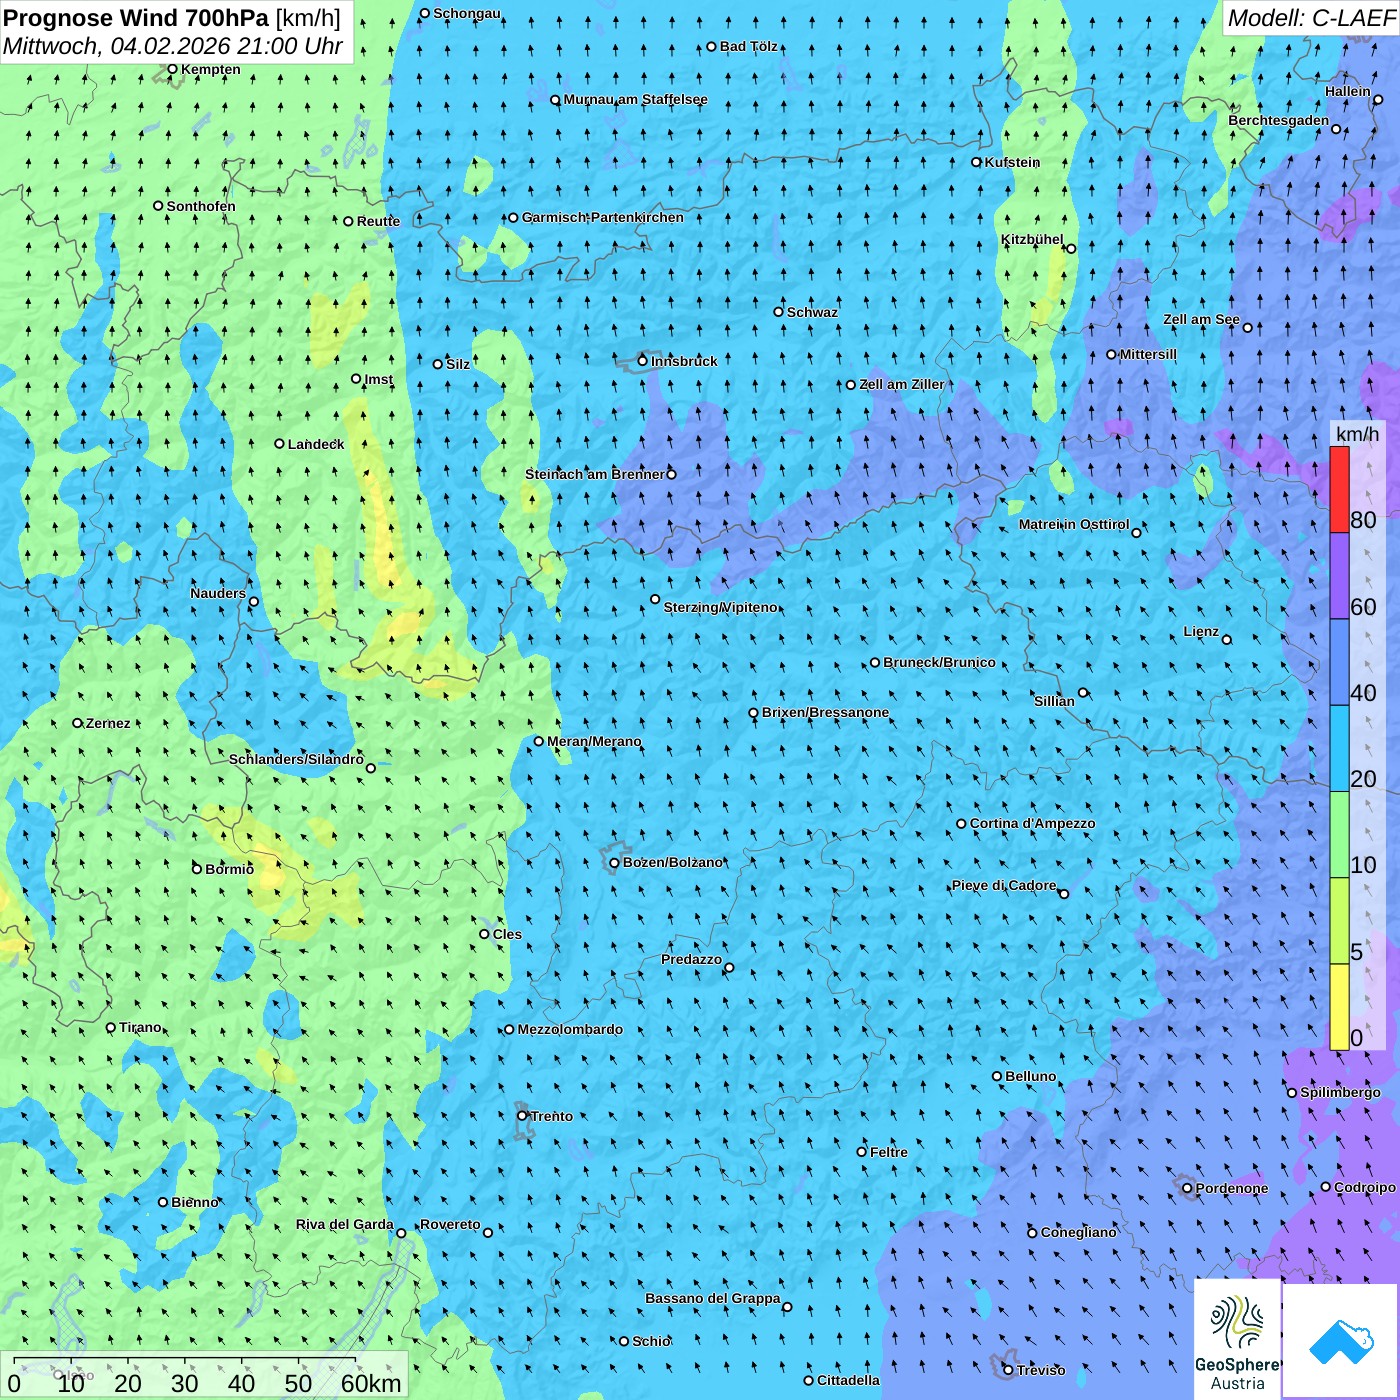
Task: Click the 'Riva del Garda' label
Action: coord(344,1224)
